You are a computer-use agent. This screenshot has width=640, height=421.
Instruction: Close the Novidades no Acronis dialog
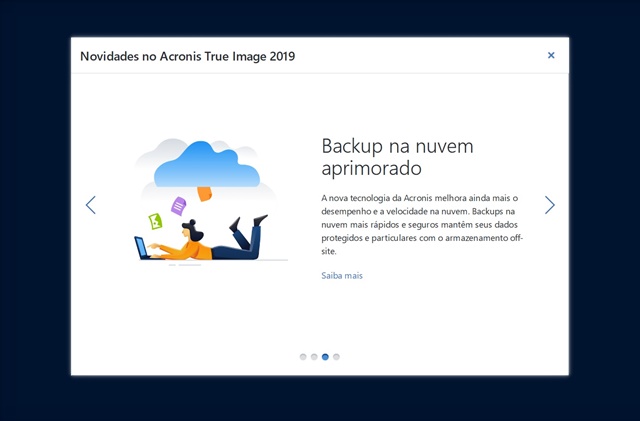(x=551, y=55)
